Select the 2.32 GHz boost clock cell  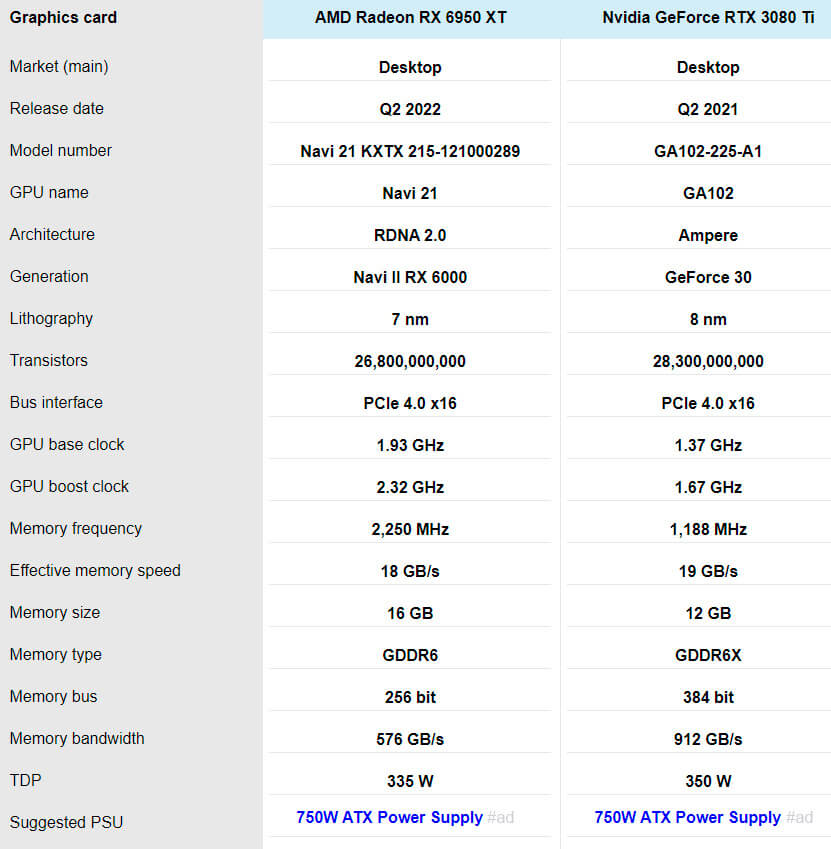coord(410,487)
